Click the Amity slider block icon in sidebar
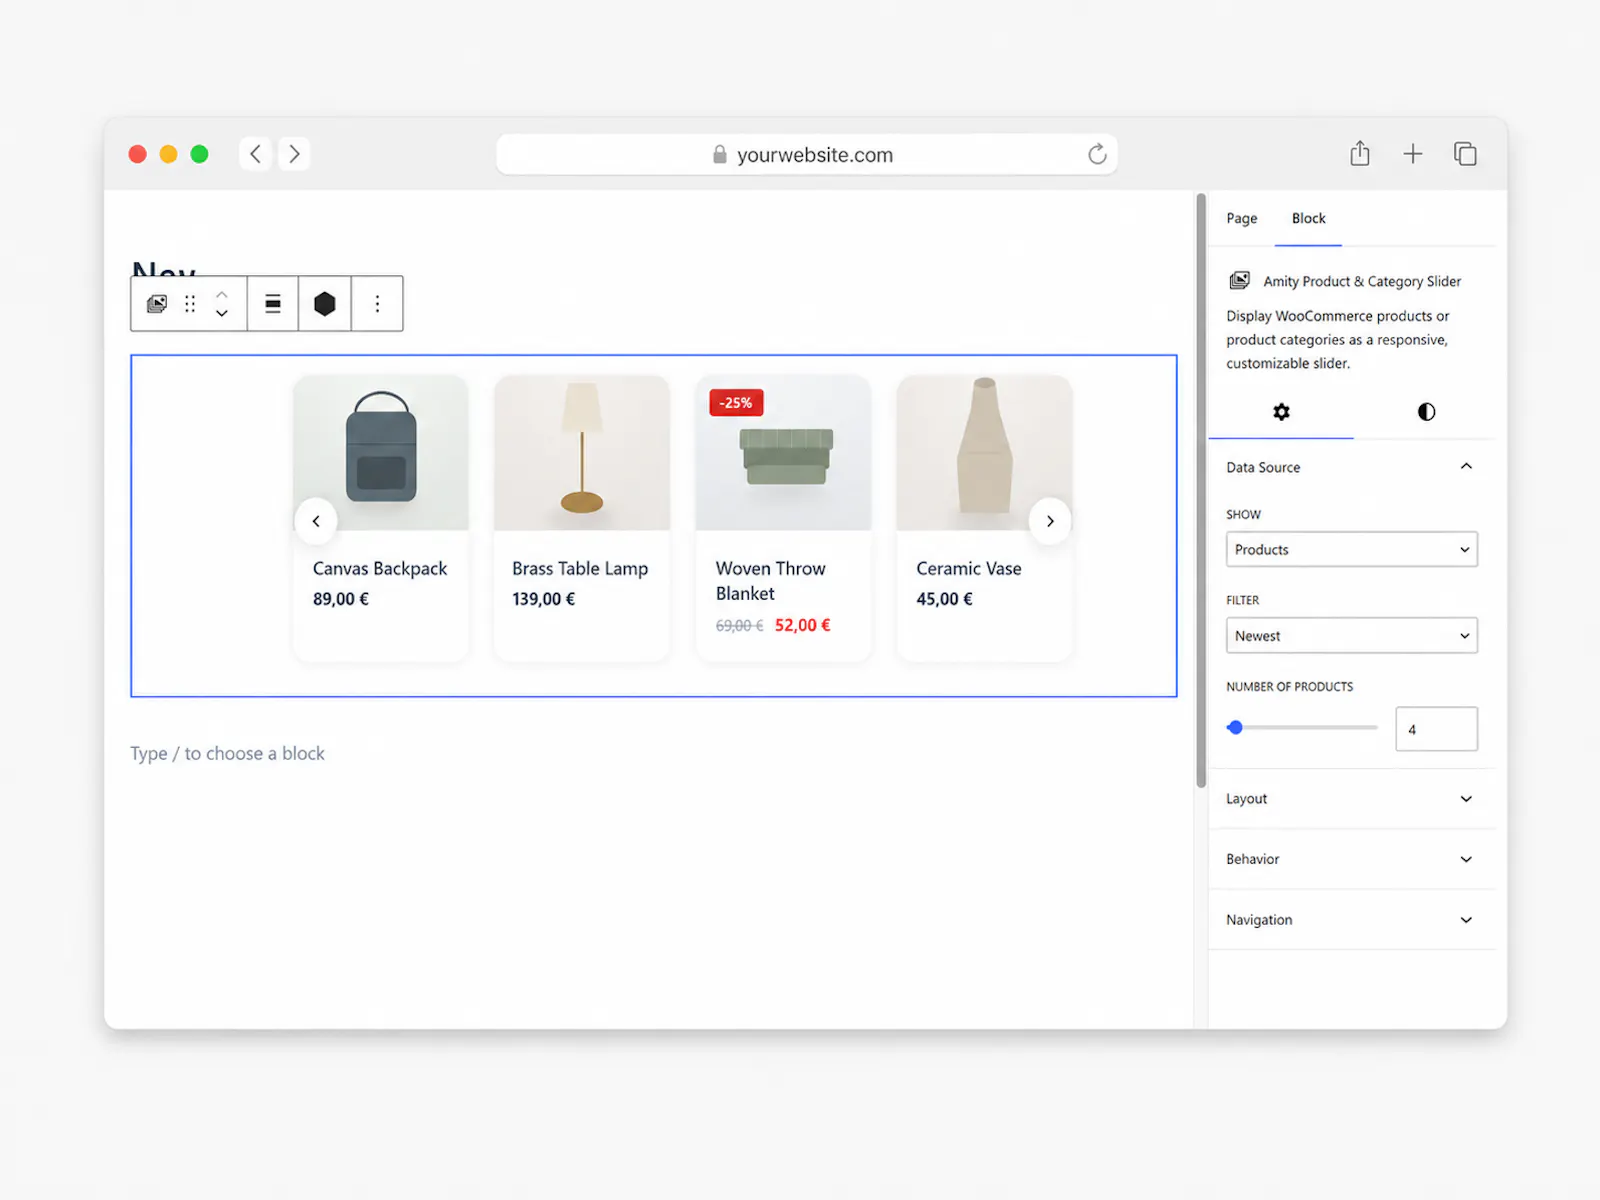This screenshot has height=1200, width=1600. pyautogui.click(x=1240, y=281)
